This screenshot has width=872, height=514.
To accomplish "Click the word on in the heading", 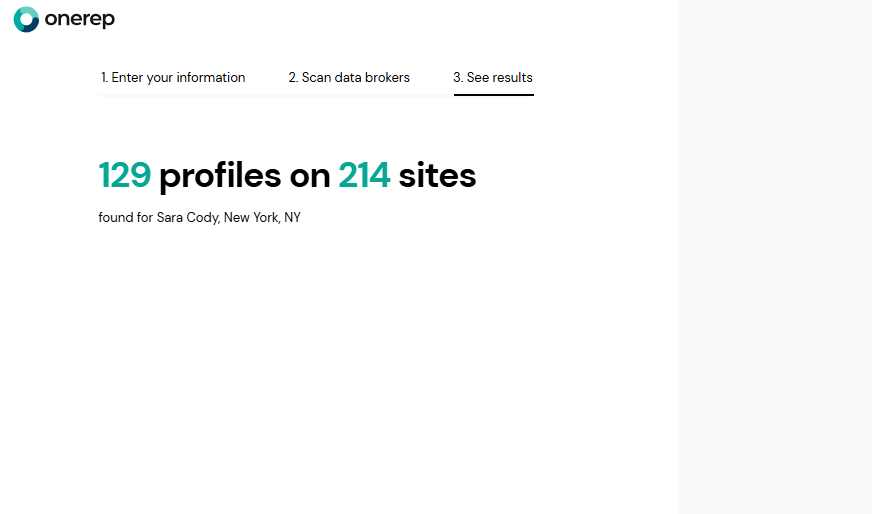I will pos(310,176).
